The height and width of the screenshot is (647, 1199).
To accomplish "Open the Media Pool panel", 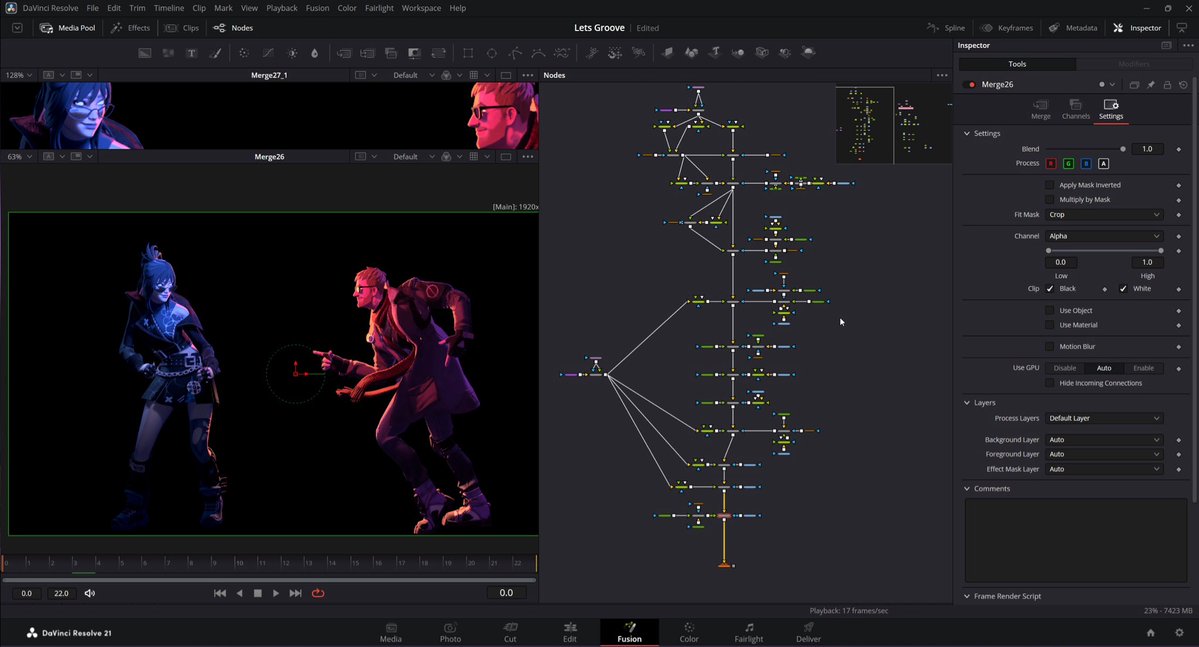I will coord(68,28).
